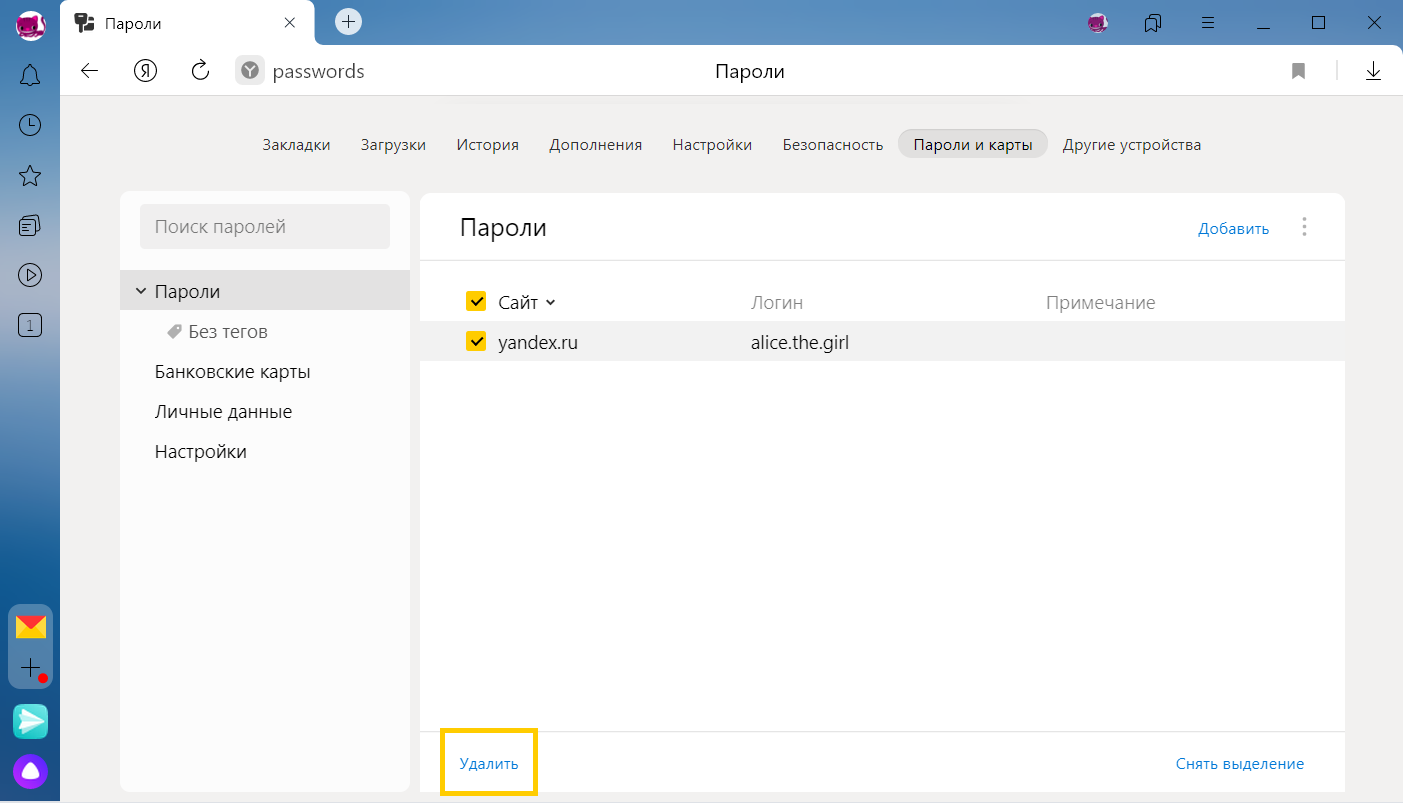The width and height of the screenshot is (1403, 803).
Task: Switch to Закладки tab
Action: click(x=296, y=144)
